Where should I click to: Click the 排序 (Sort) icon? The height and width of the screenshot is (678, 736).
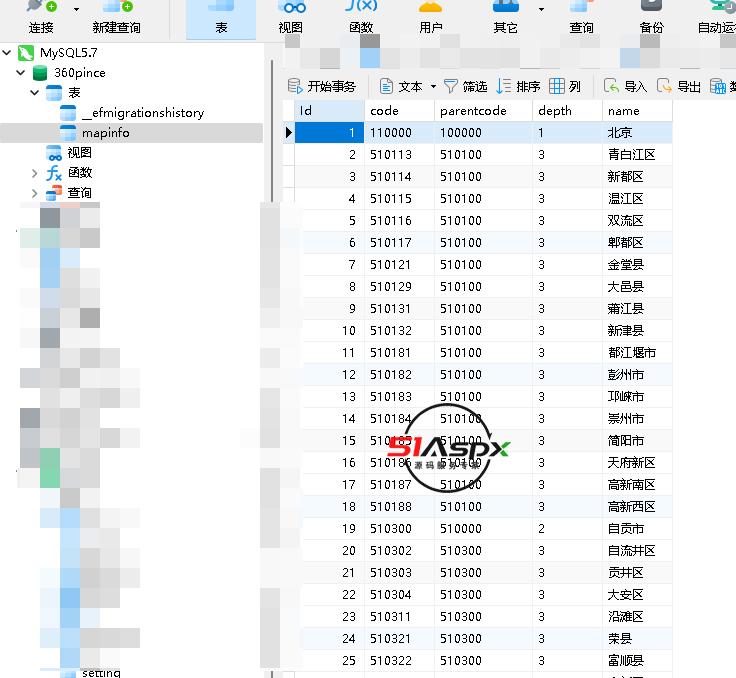[x=504, y=87]
